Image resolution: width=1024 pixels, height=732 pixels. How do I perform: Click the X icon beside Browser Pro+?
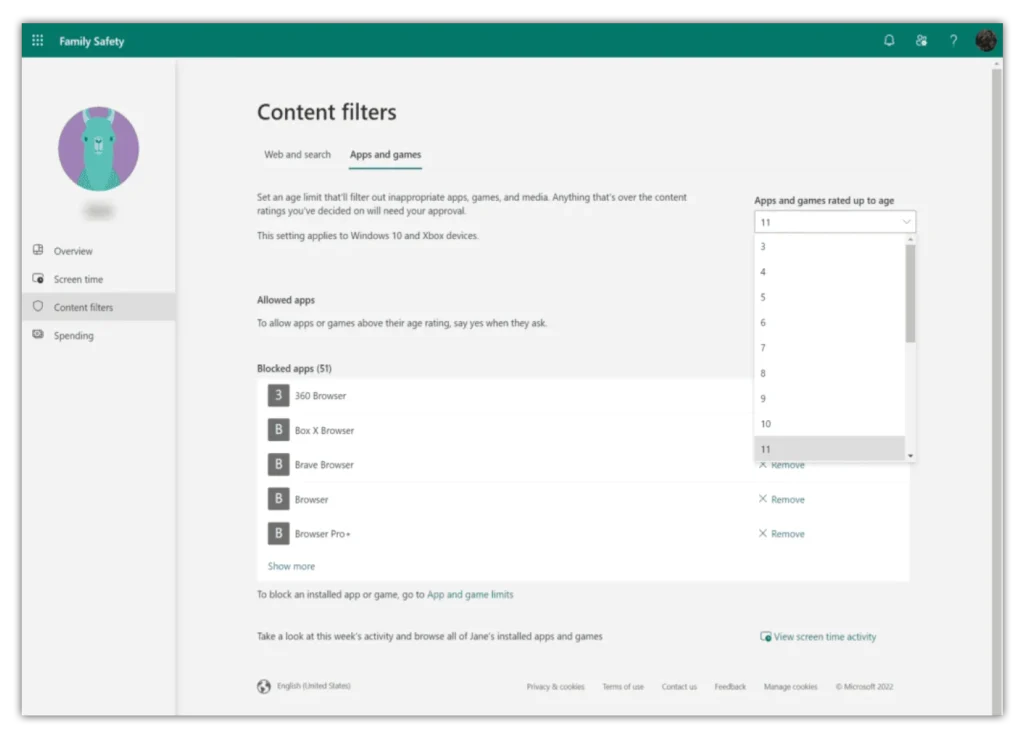click(762, 533)
